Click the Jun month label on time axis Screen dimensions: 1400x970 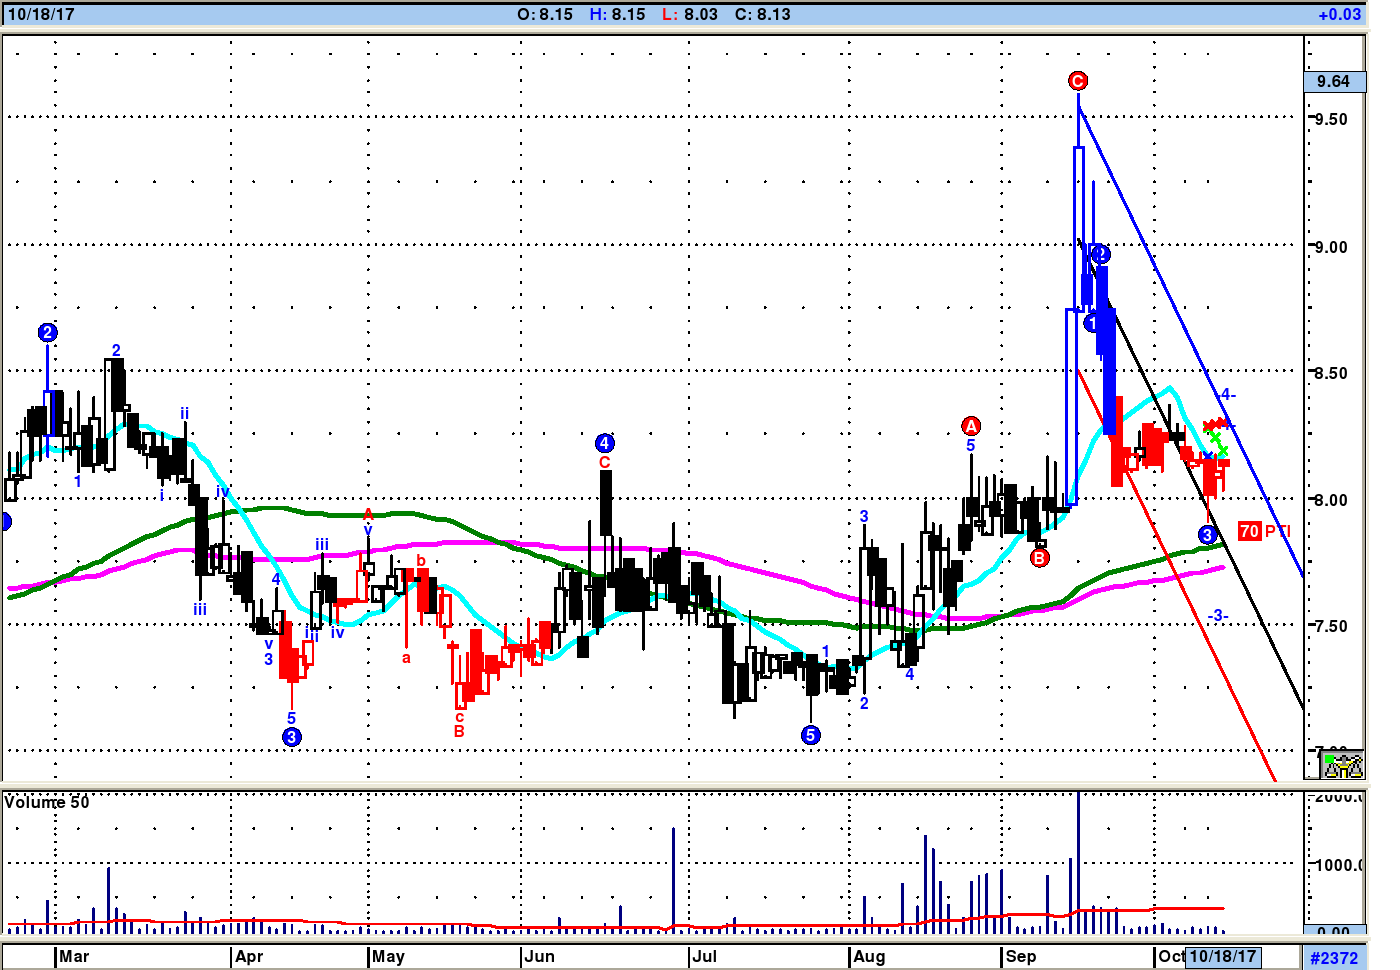pos(539,956)
